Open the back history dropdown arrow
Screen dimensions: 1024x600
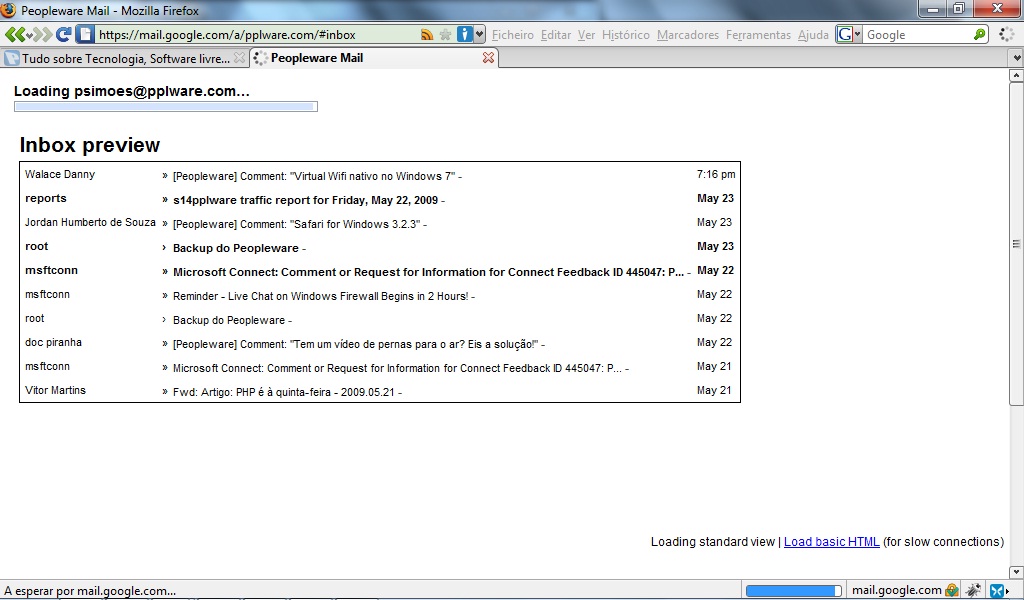pyautogui.click(x=29, y=36)
